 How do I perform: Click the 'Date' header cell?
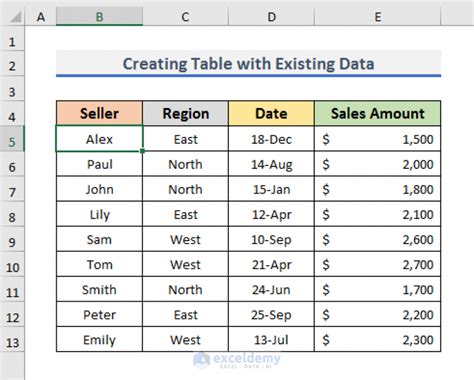click(271, 113)
